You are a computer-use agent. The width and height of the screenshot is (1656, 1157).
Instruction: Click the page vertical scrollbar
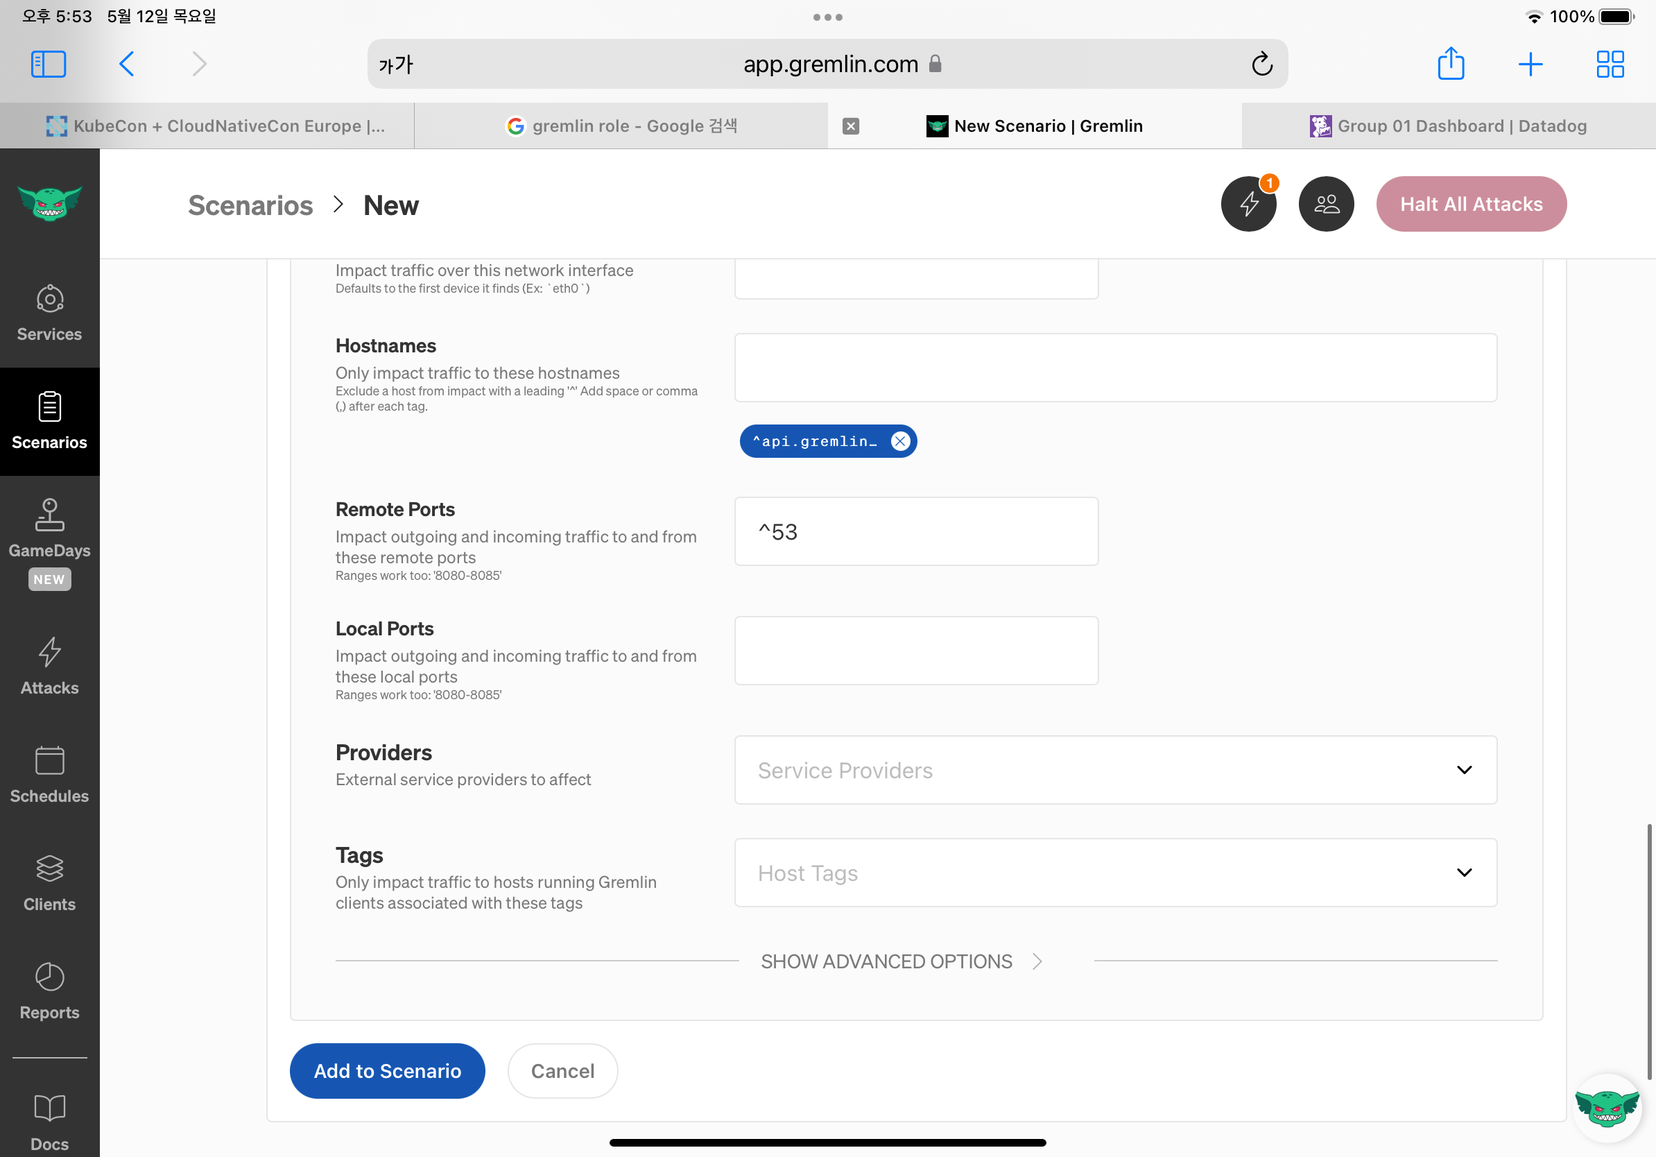(1650, 952)
